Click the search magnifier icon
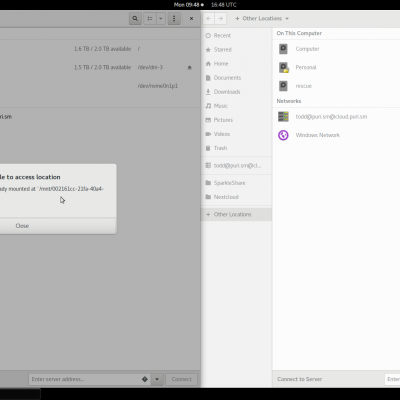The height and width of the screenshot is (400, 400). point(135,19)
